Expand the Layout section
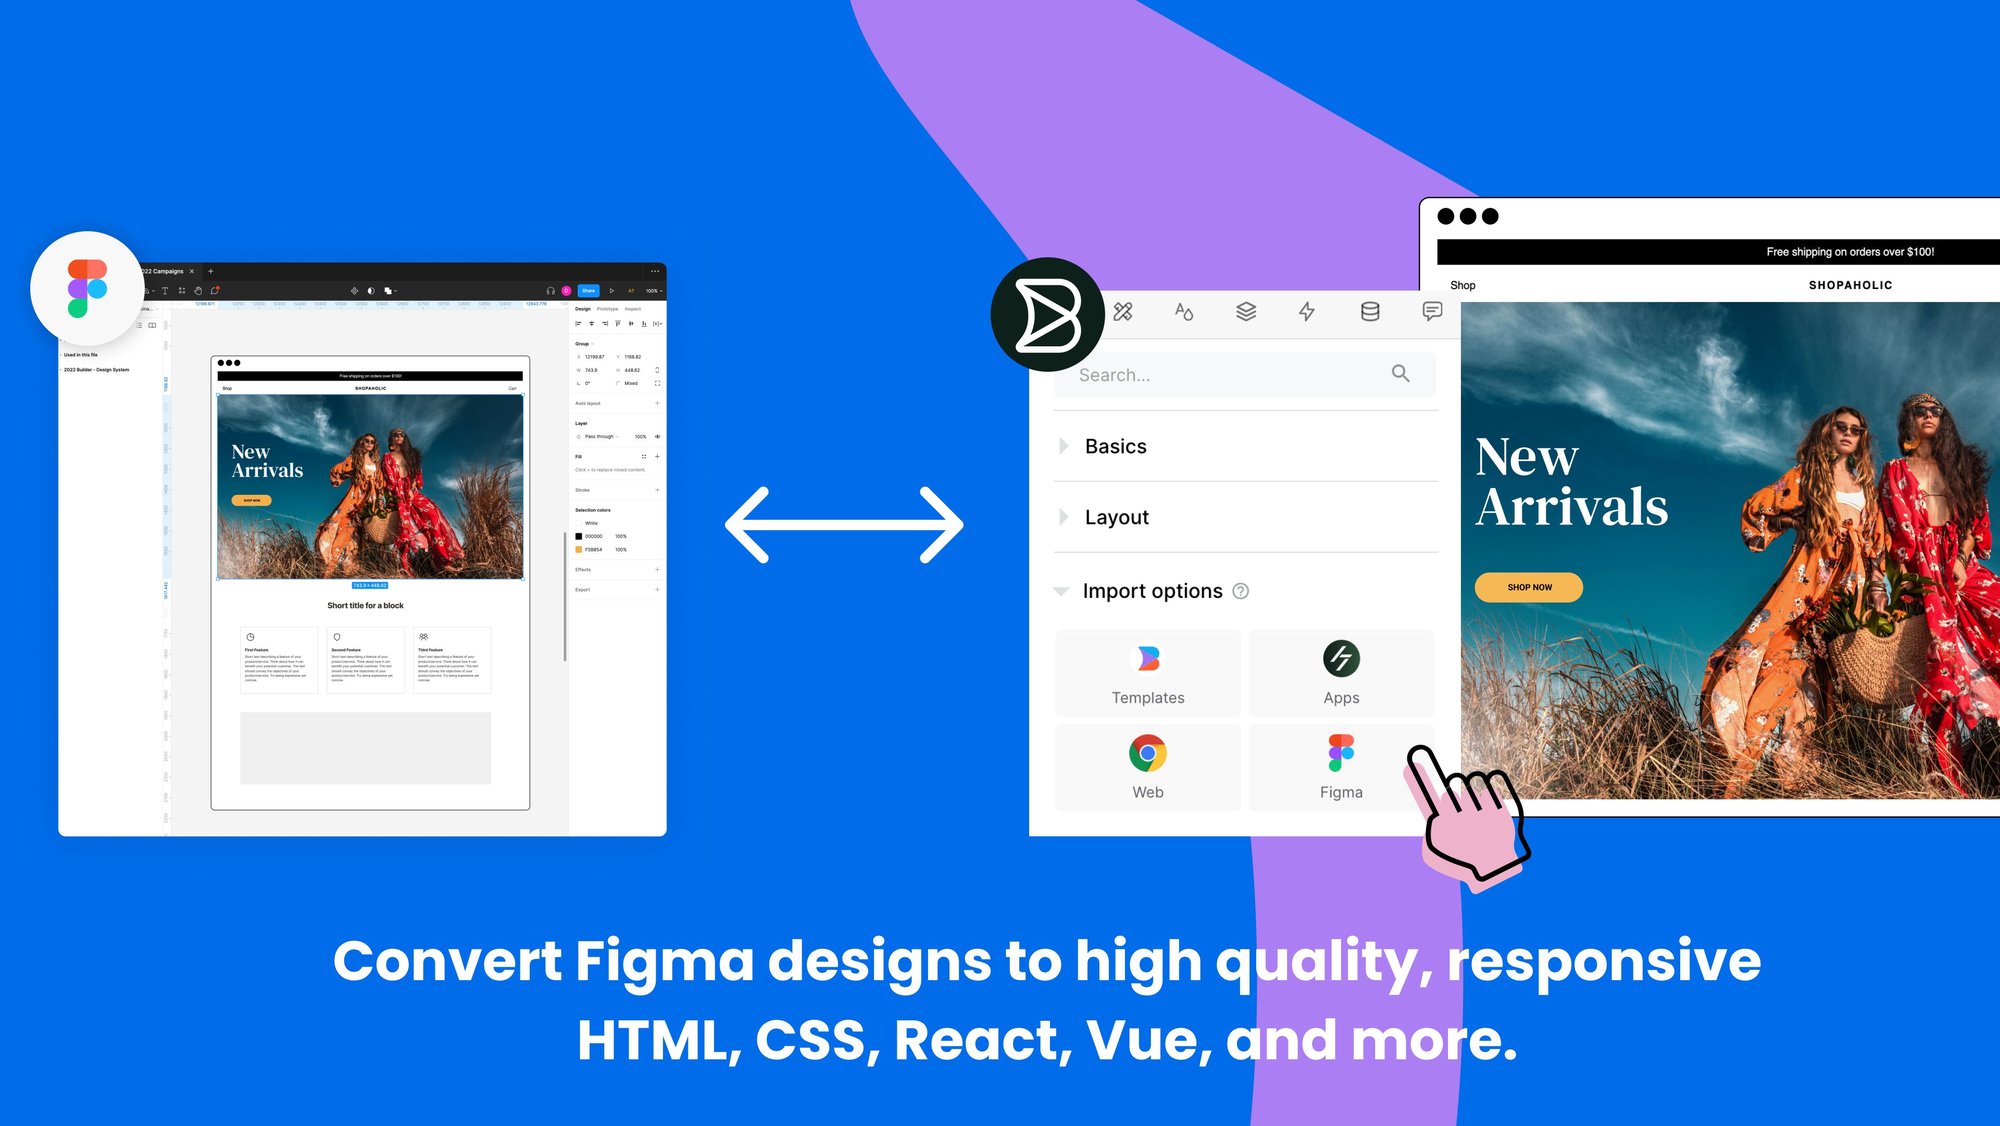This screenshot has height=1126, width=2000. click(1070, 516)
